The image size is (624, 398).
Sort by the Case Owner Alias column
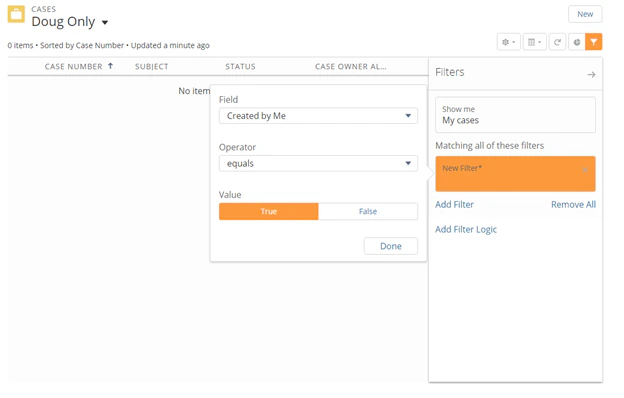(351, 66)
